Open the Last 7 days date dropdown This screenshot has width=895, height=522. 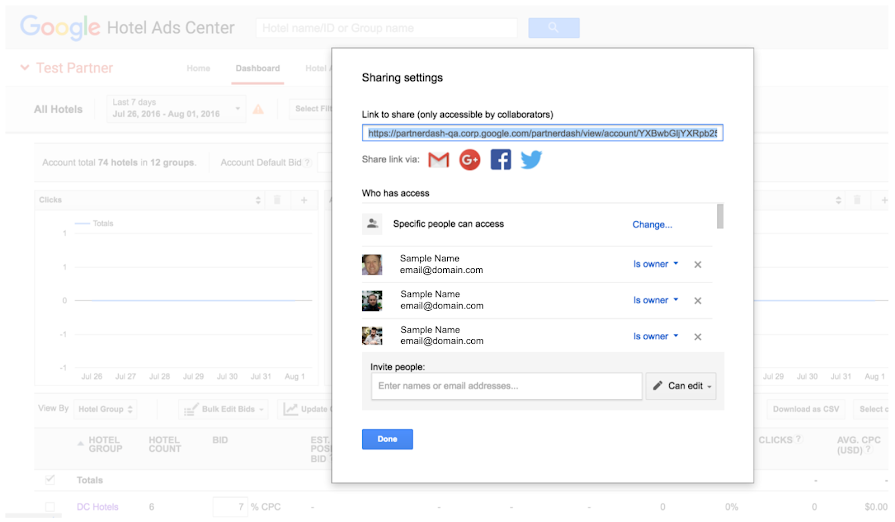point(176,108)
